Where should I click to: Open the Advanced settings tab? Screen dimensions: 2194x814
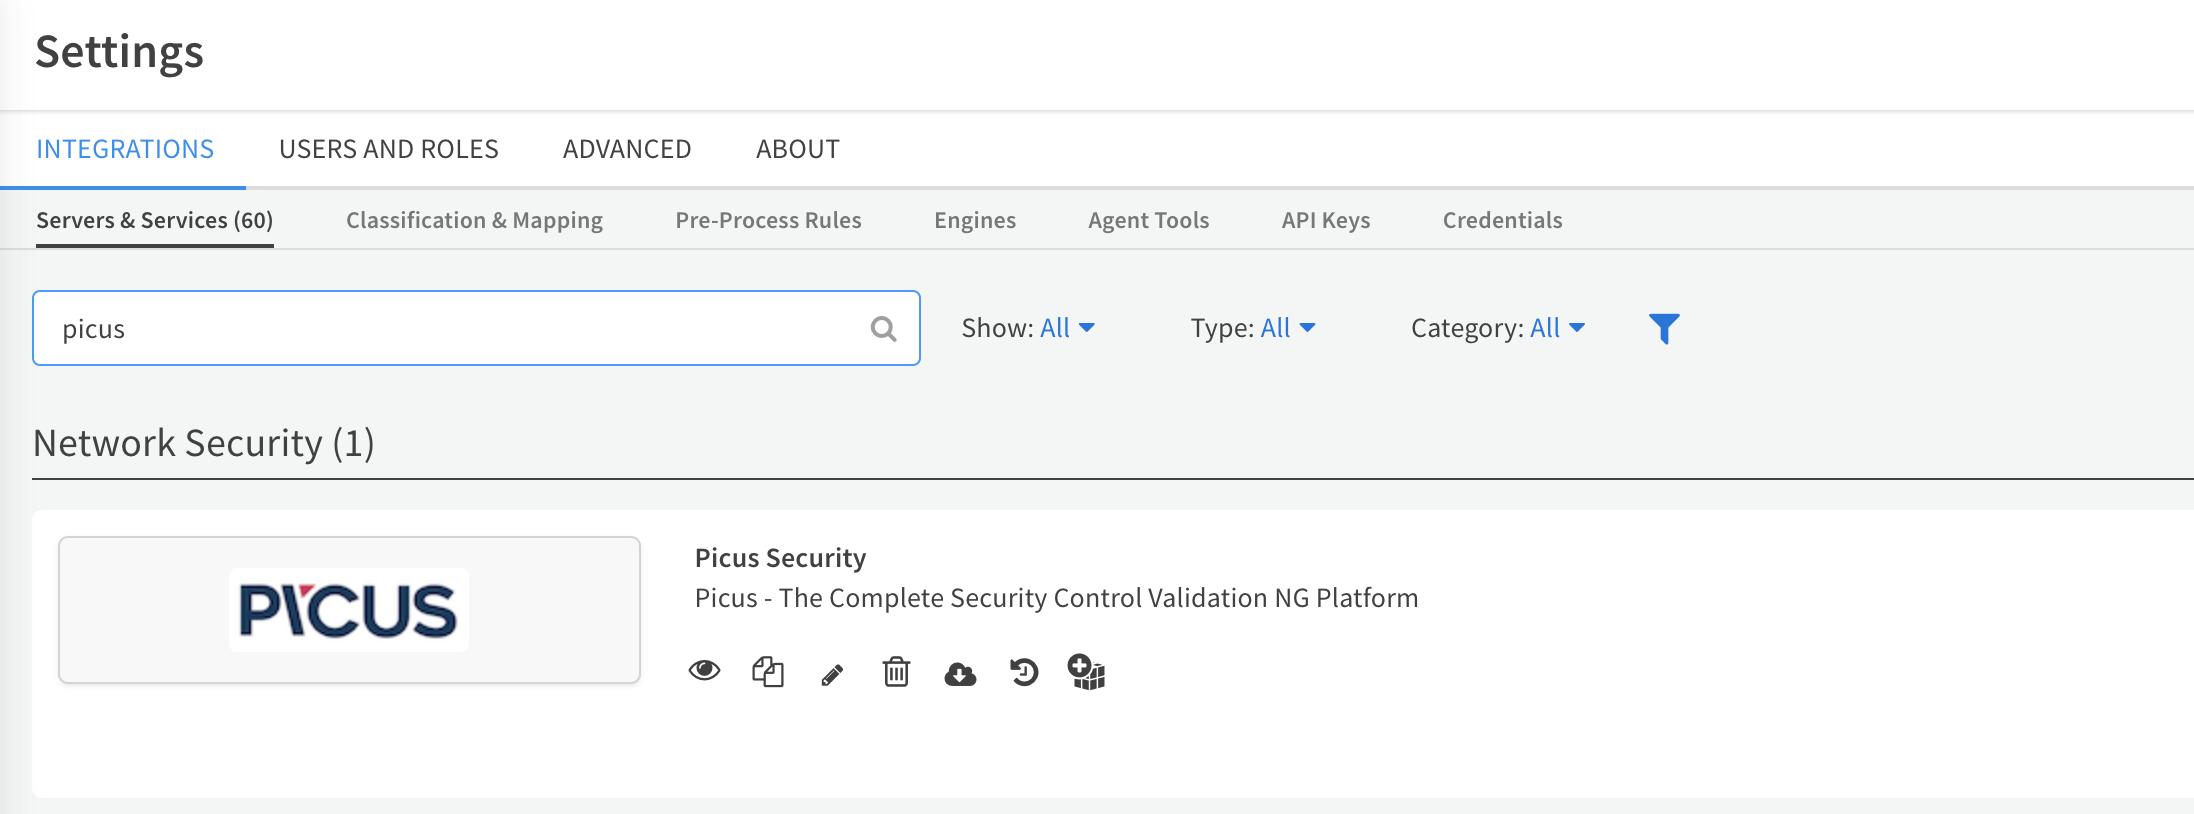(627, 149)
